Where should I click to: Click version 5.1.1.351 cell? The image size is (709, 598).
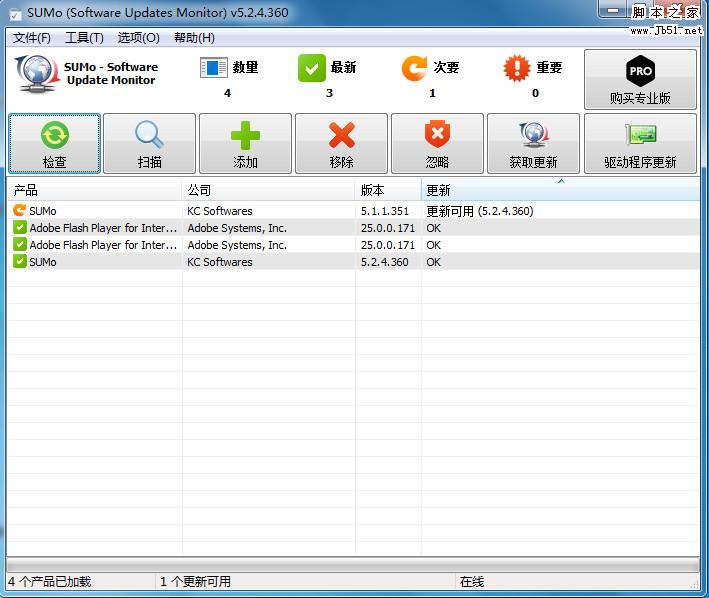(x=385, y=211)
